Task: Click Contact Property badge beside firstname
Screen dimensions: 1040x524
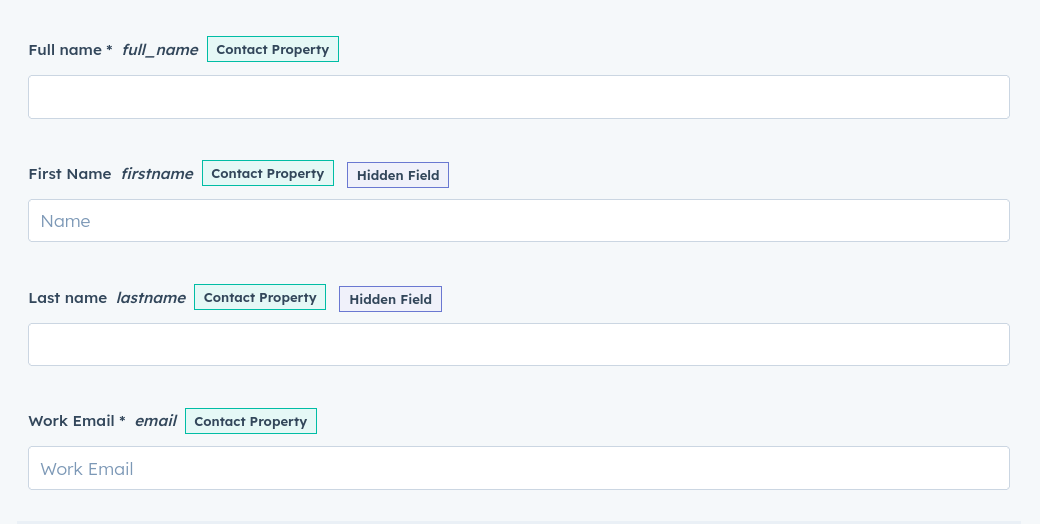Action: (x=268, y=173)
